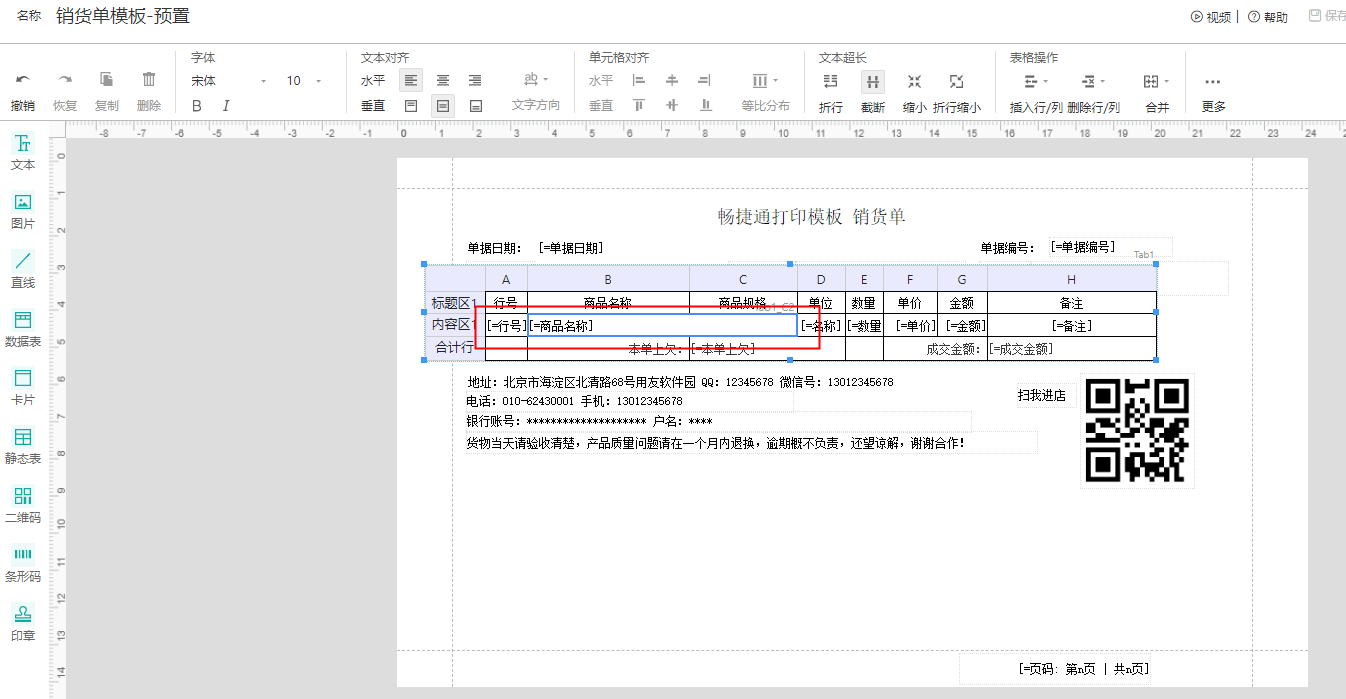Click the 撤销 (undo) icon
The height and width of the screenshot is (699, 1346).
[22, 82]
